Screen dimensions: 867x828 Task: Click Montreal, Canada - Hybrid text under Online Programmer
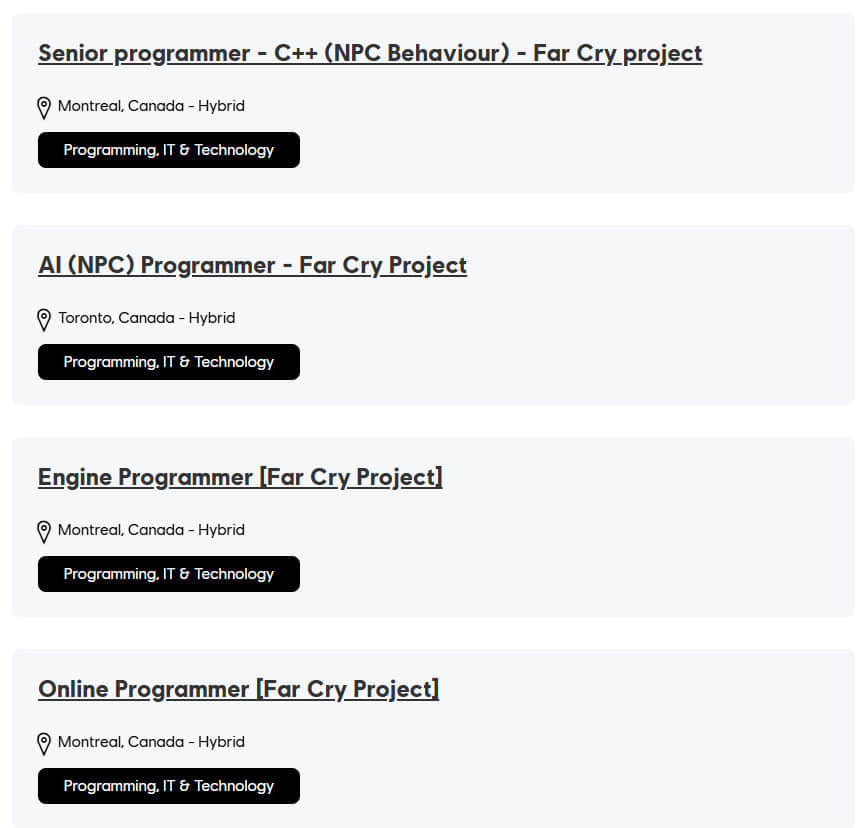click(151, 742)
